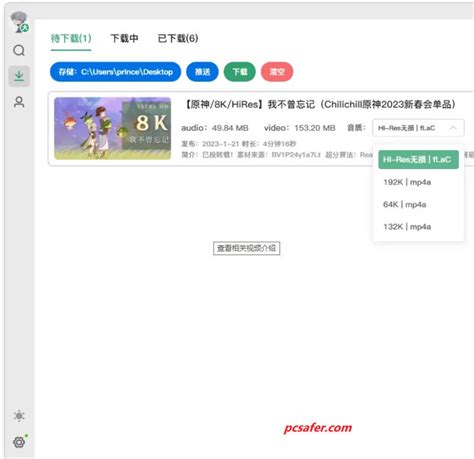Switch to 待下载(1) tab
This screenshot has height=459, width=474.
pos(71,38)
